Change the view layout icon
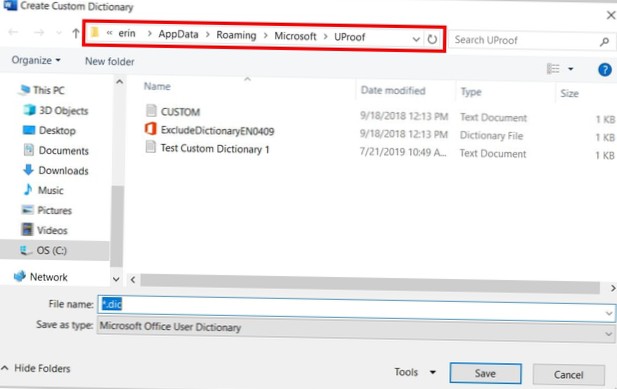This screenshot has height=389, width=617. pyautogui.click(x=553, y=69)
